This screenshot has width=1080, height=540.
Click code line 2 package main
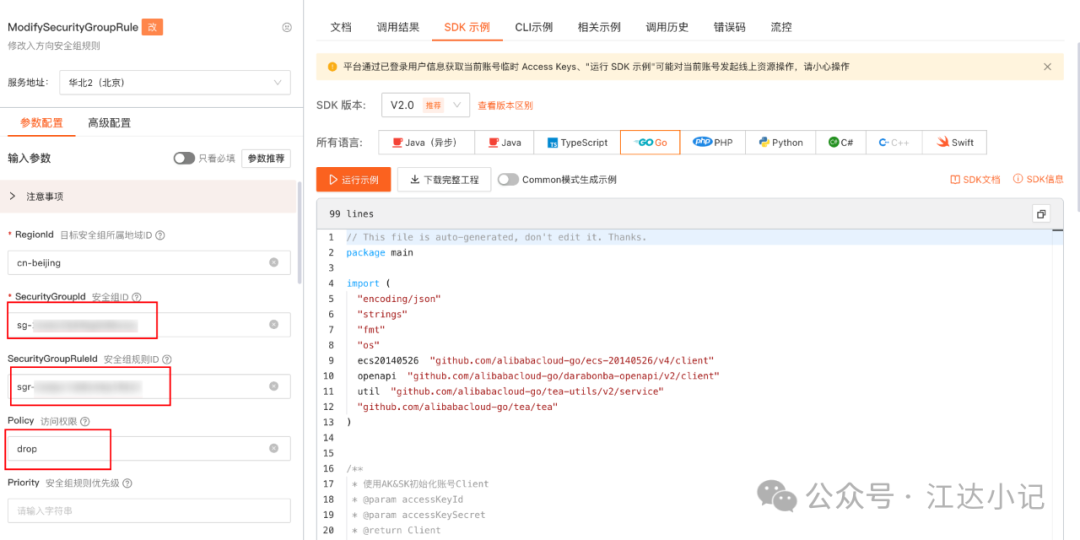point(380,253)
